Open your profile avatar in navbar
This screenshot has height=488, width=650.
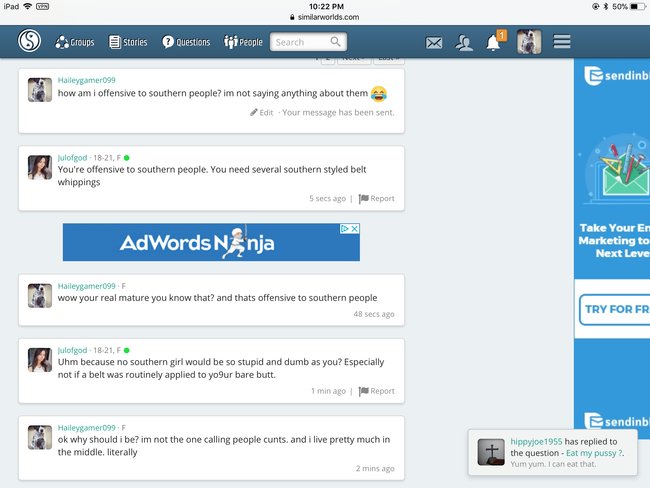coord(529,42)
